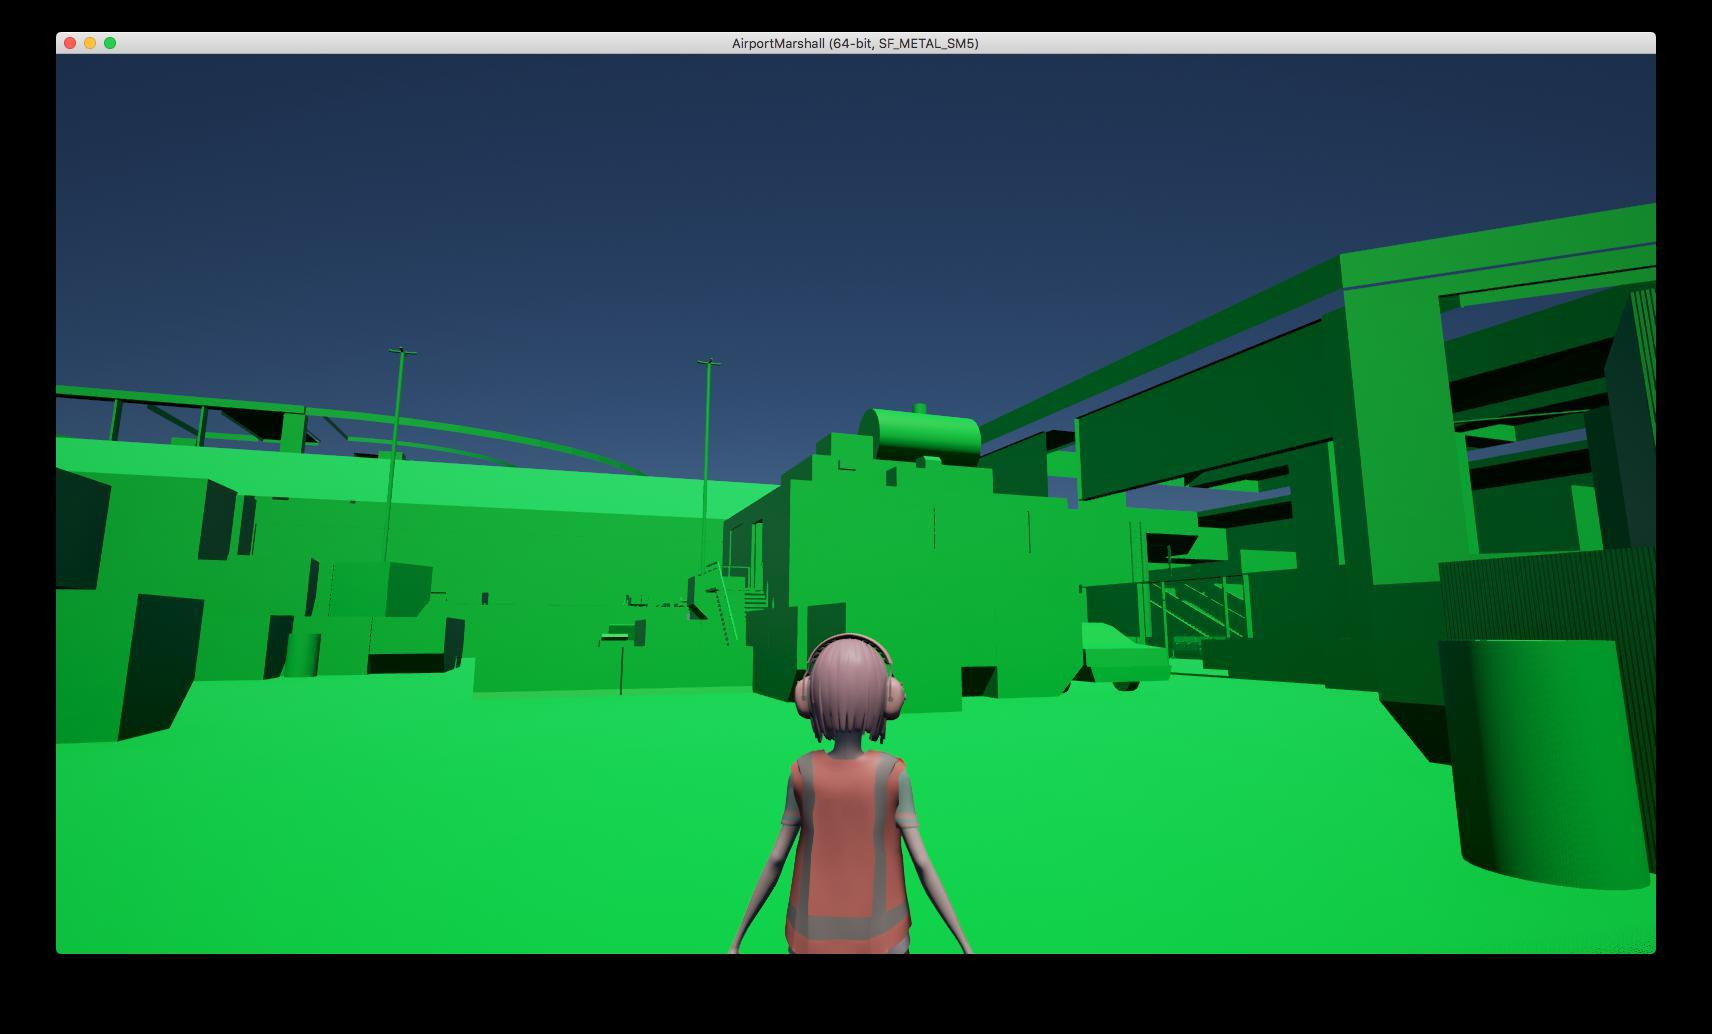This screenshot has width=1712, height=1034.
Task: Close the AirportMarshall window
Action: pyautogui.click(x=70, y=43)
